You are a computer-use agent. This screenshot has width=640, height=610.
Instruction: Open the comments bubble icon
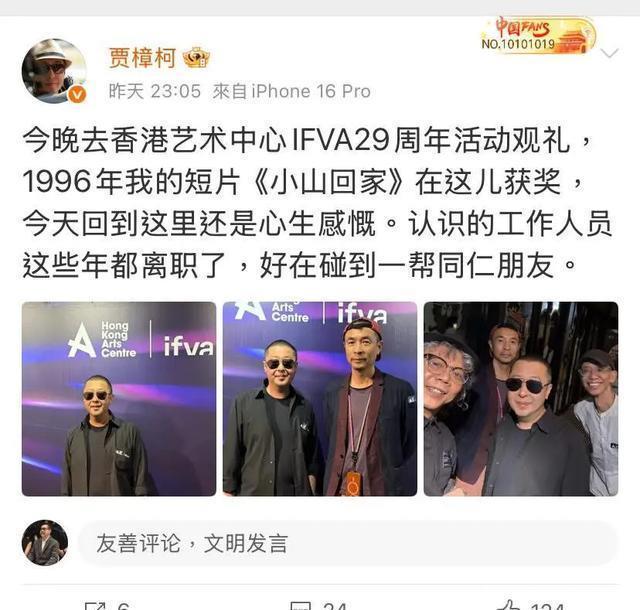click(x=300, y=606)
